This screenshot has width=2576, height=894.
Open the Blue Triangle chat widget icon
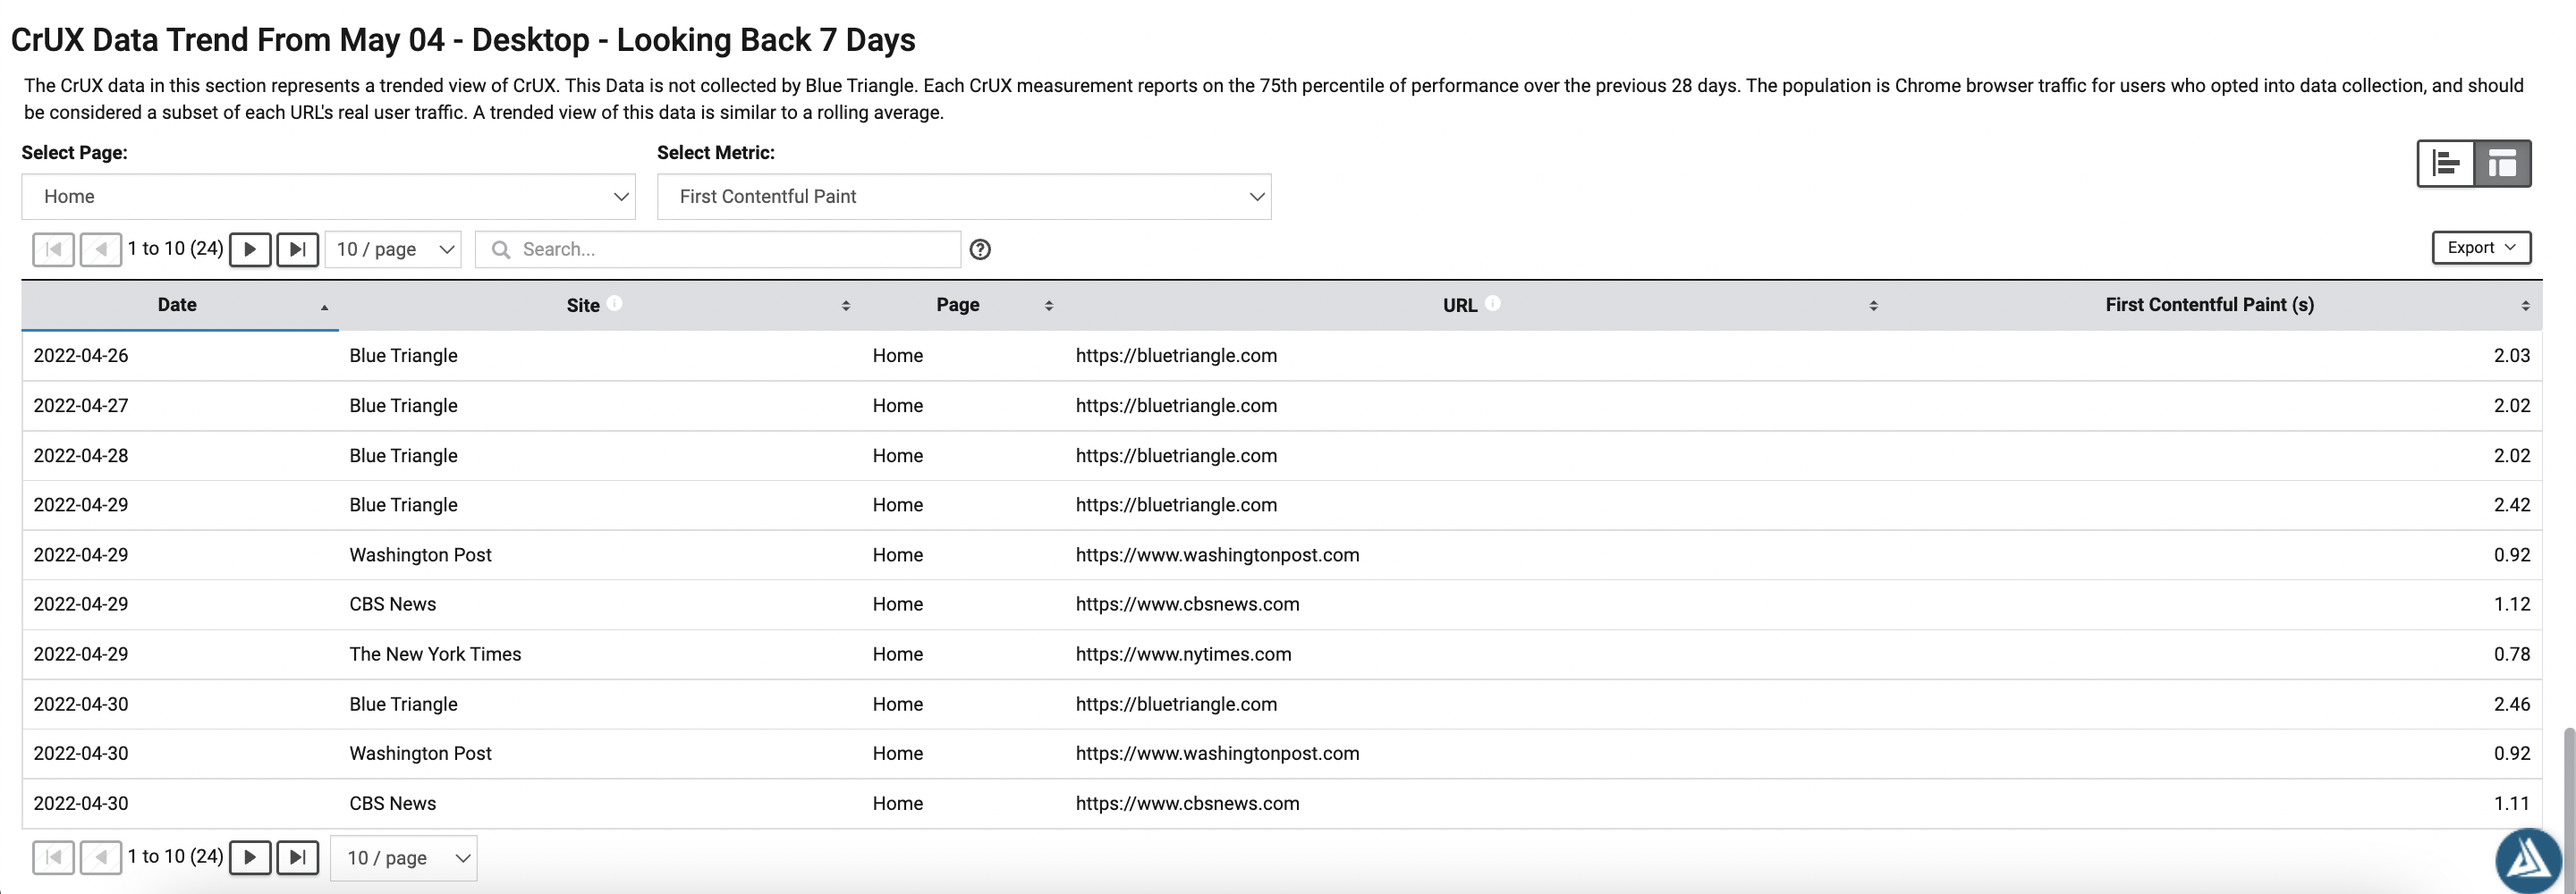(2529, 860)
